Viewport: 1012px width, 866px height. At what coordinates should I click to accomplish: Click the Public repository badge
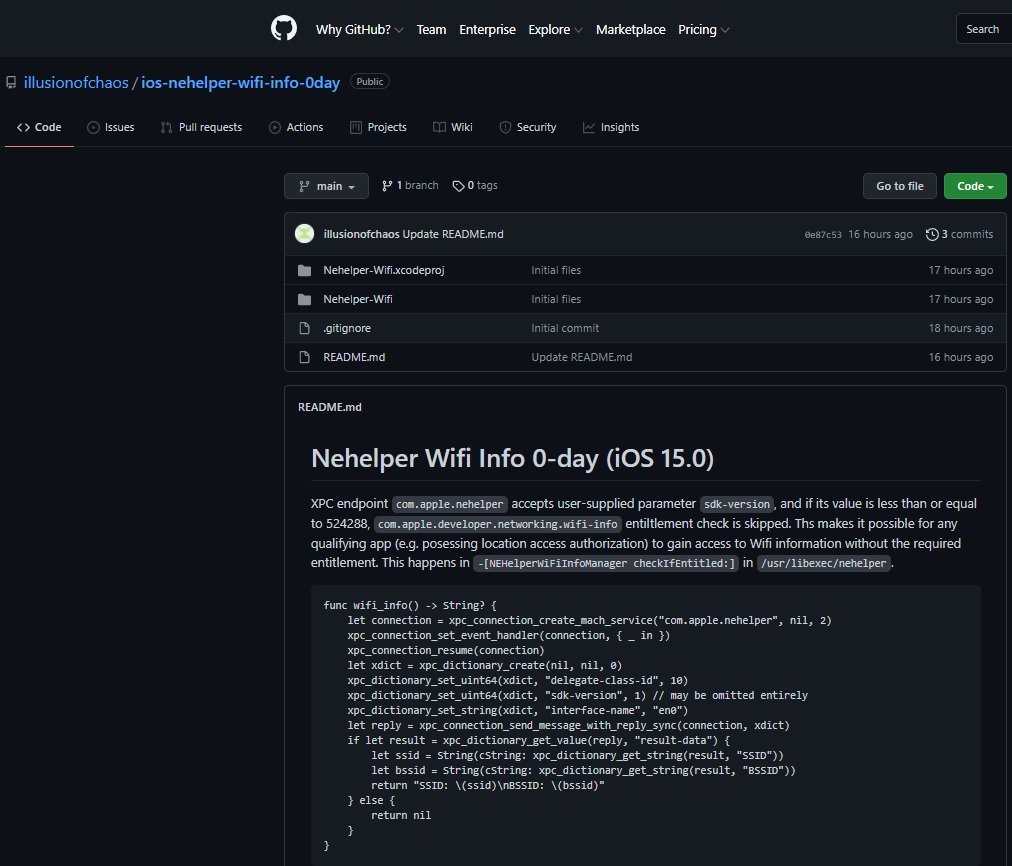pos(370,82)
